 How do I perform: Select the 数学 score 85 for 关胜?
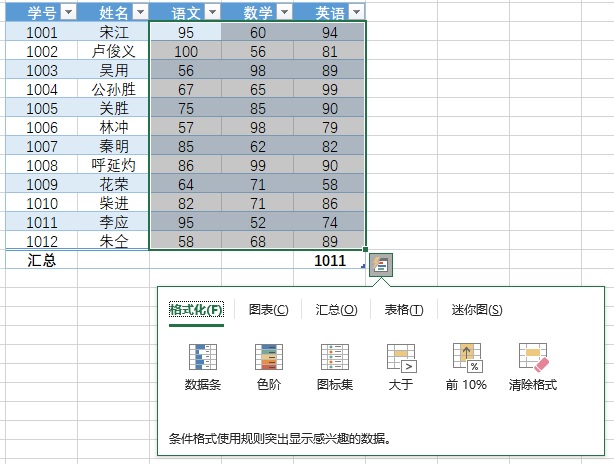258,108
